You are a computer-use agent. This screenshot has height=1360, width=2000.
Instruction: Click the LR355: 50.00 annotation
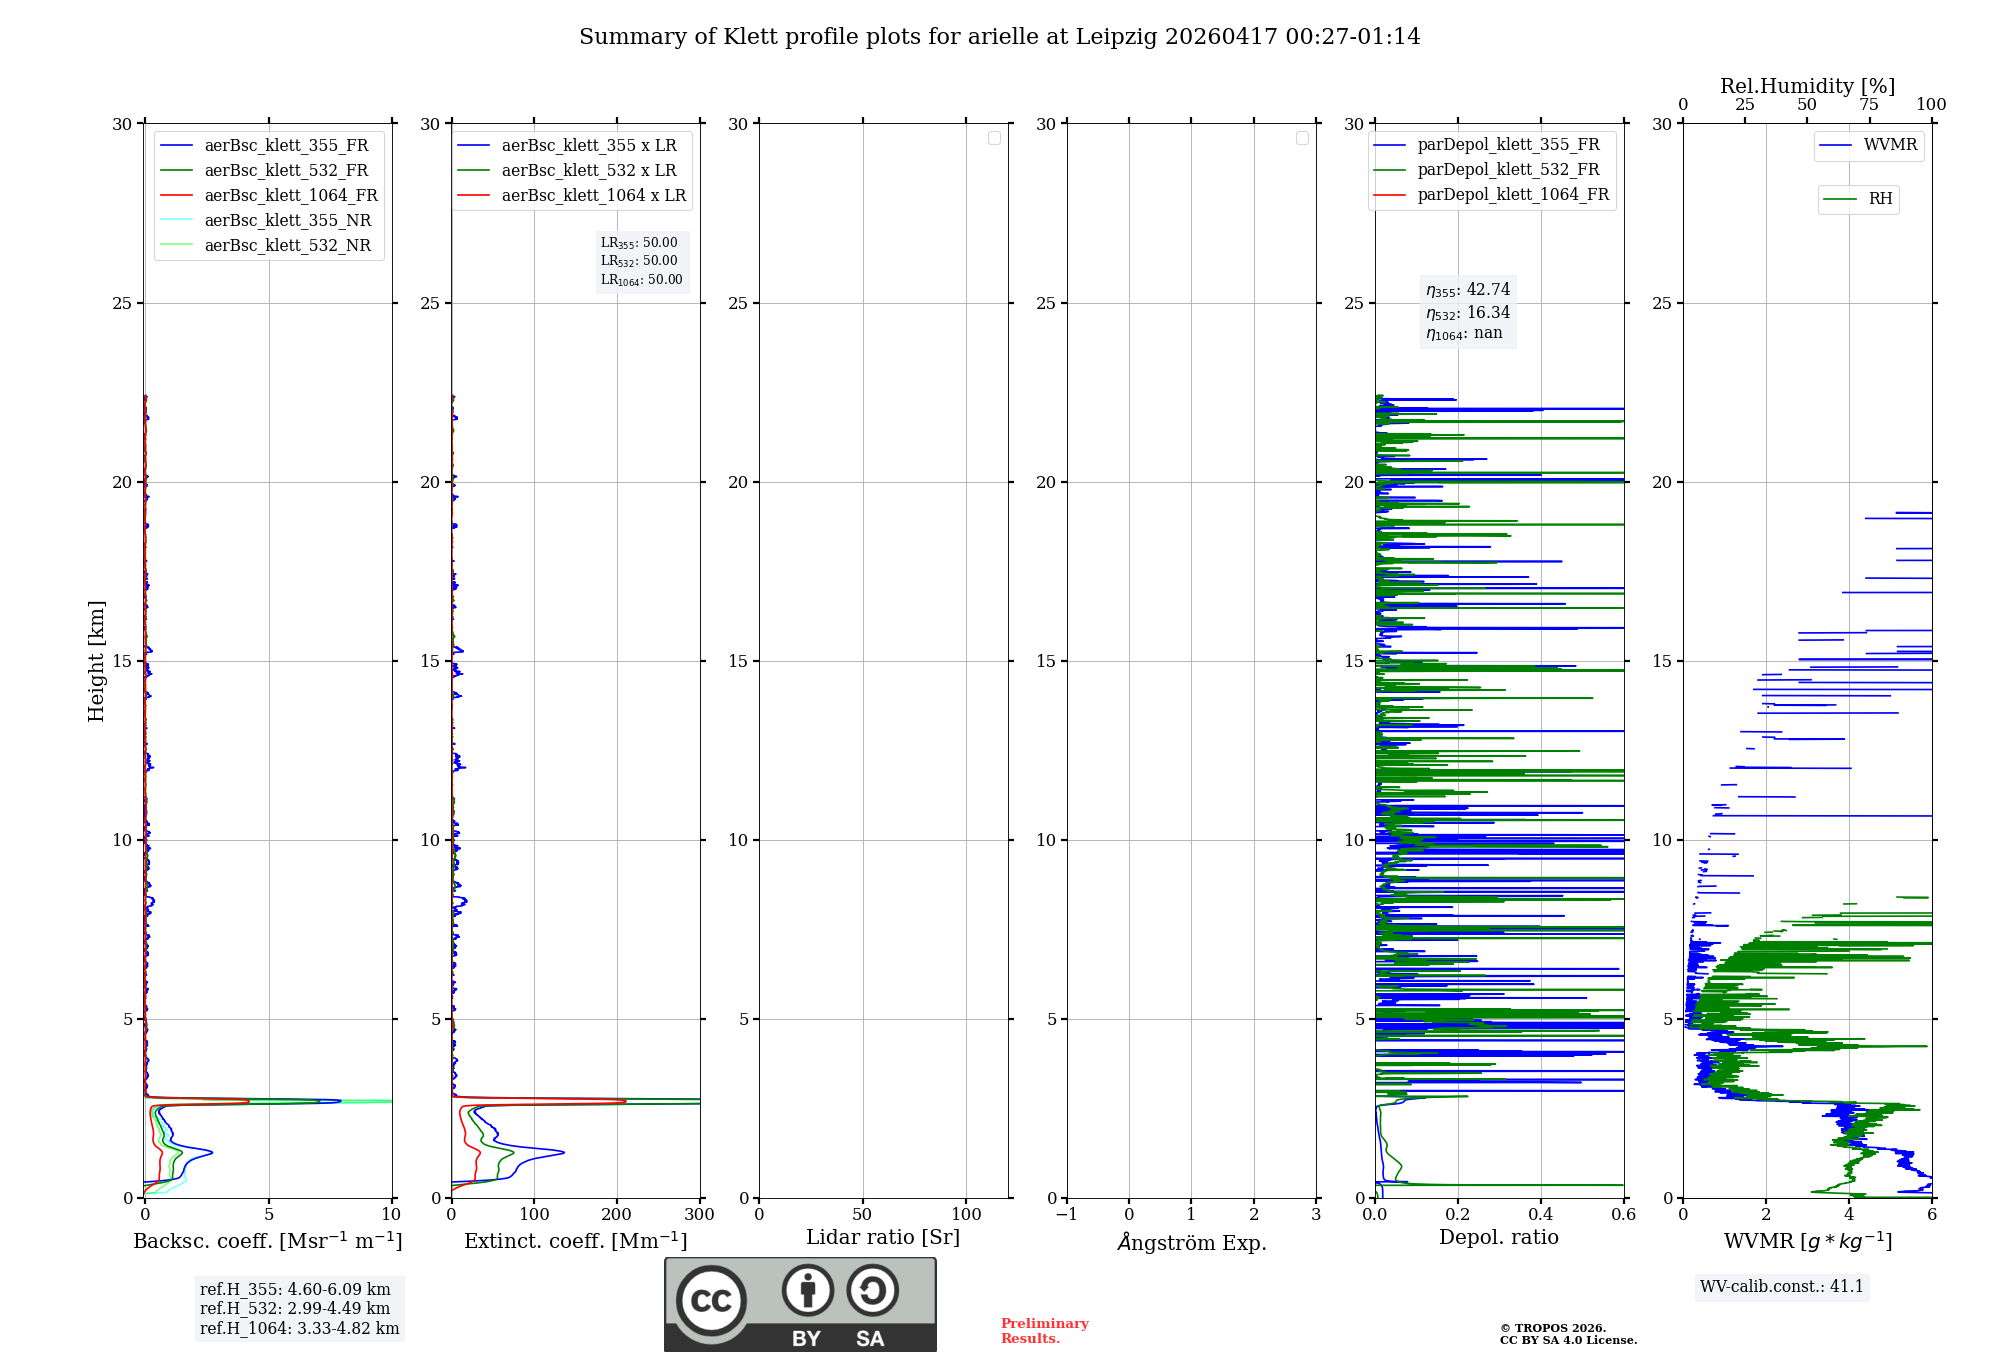coord(639,243)
